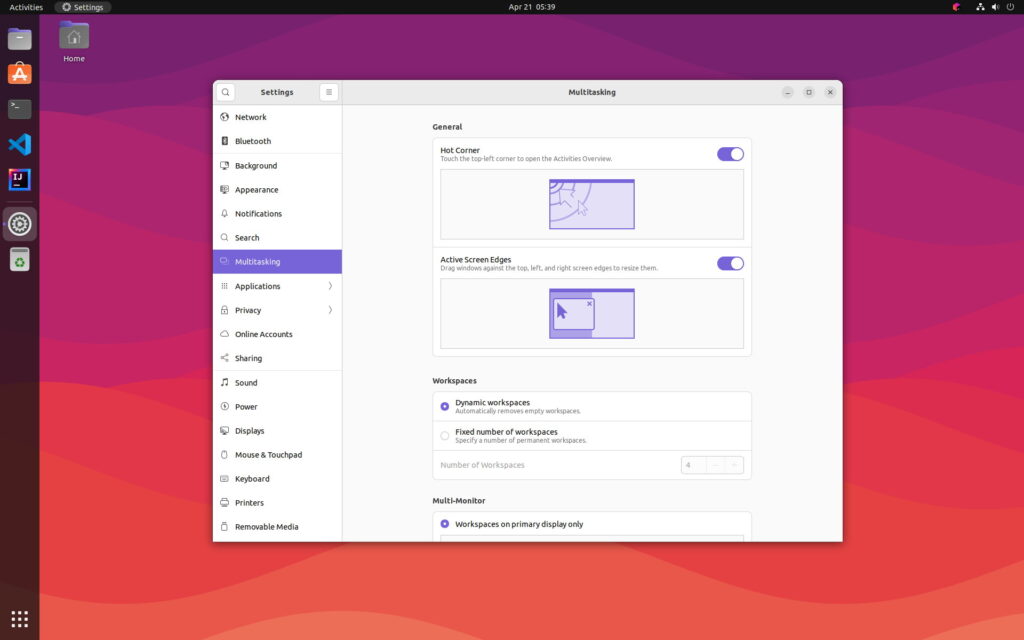Click the Activities button

coord(26,7)
